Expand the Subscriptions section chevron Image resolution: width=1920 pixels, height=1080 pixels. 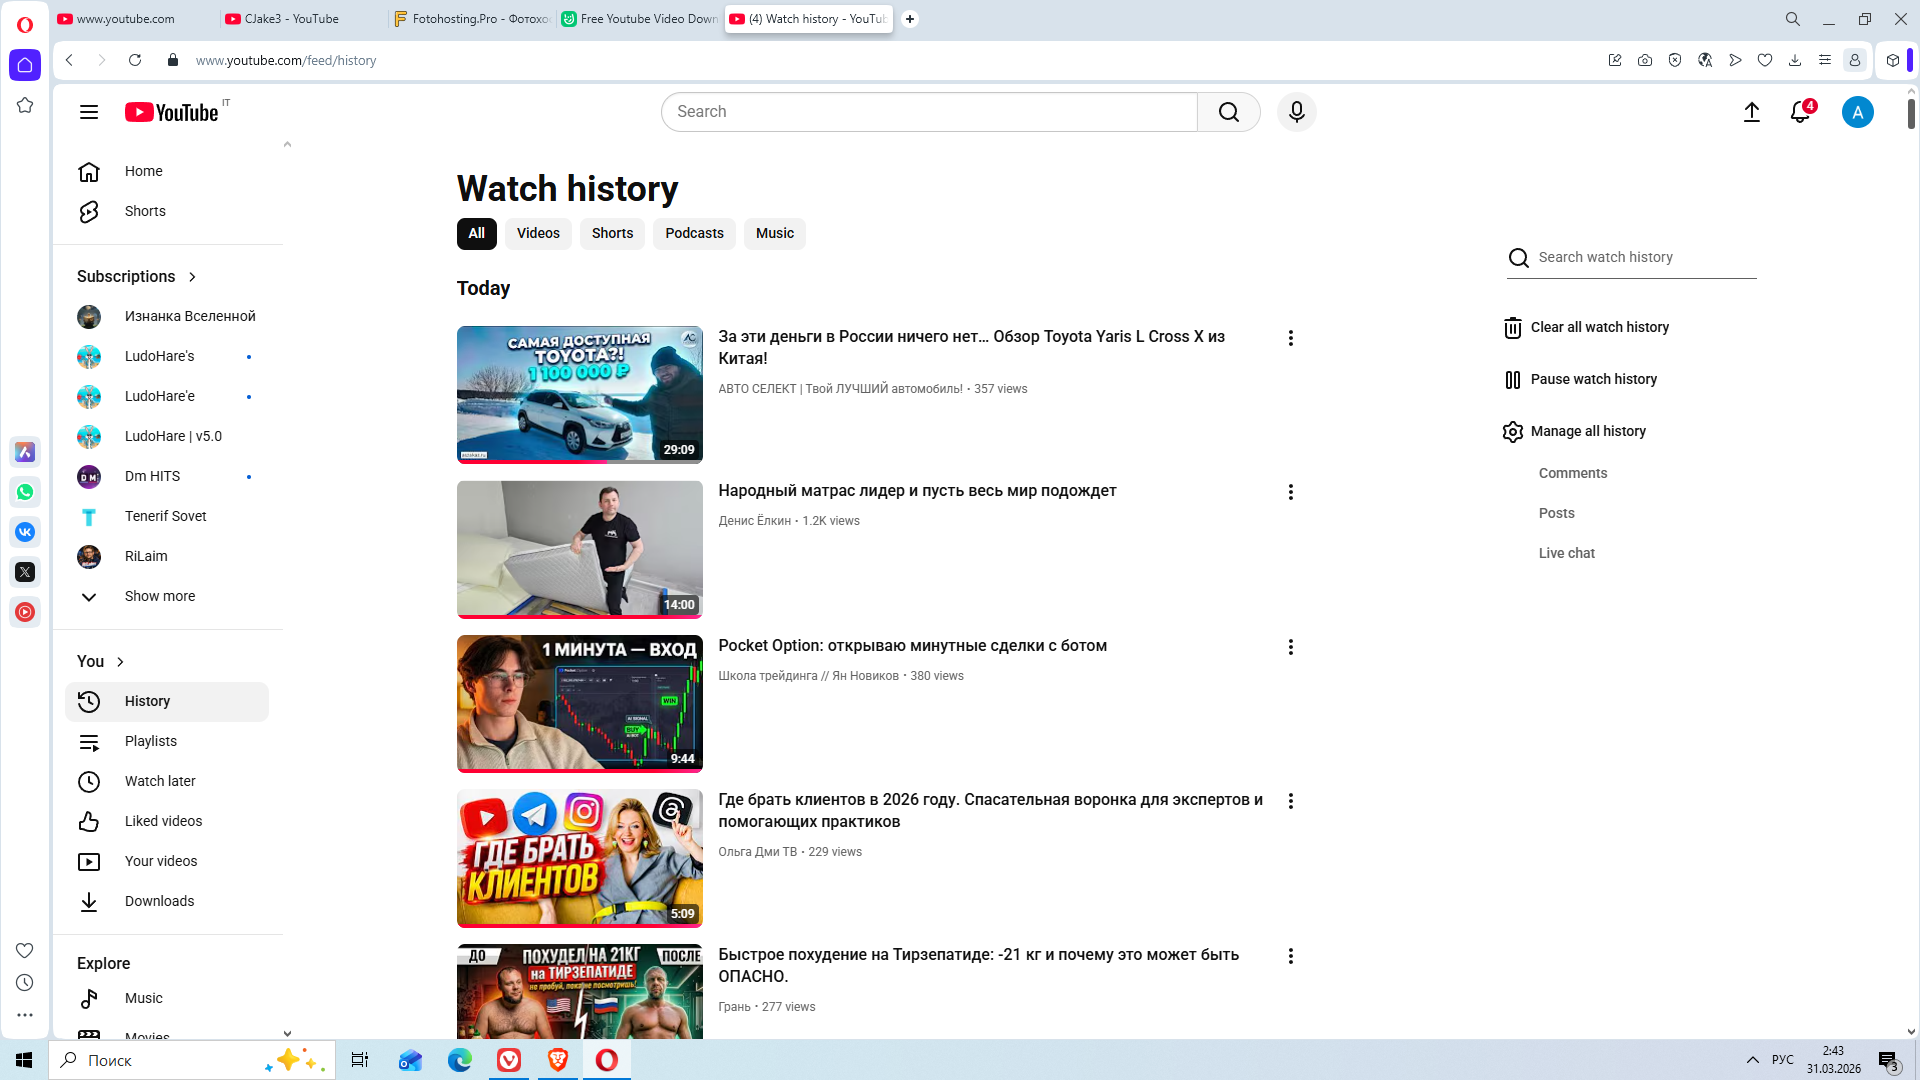click(192, 277)
